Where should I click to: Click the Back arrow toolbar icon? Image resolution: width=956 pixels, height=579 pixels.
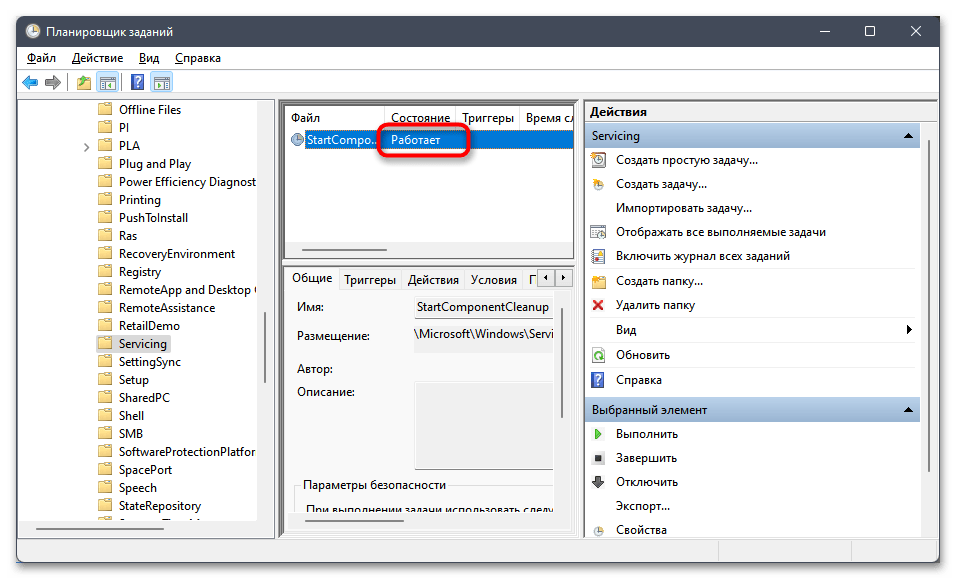pyautogui.click(x=30, y=82)
